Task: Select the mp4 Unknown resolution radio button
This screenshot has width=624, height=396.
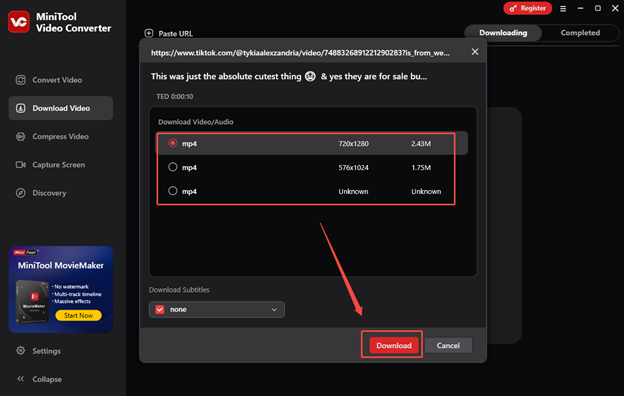Action: 173,191
